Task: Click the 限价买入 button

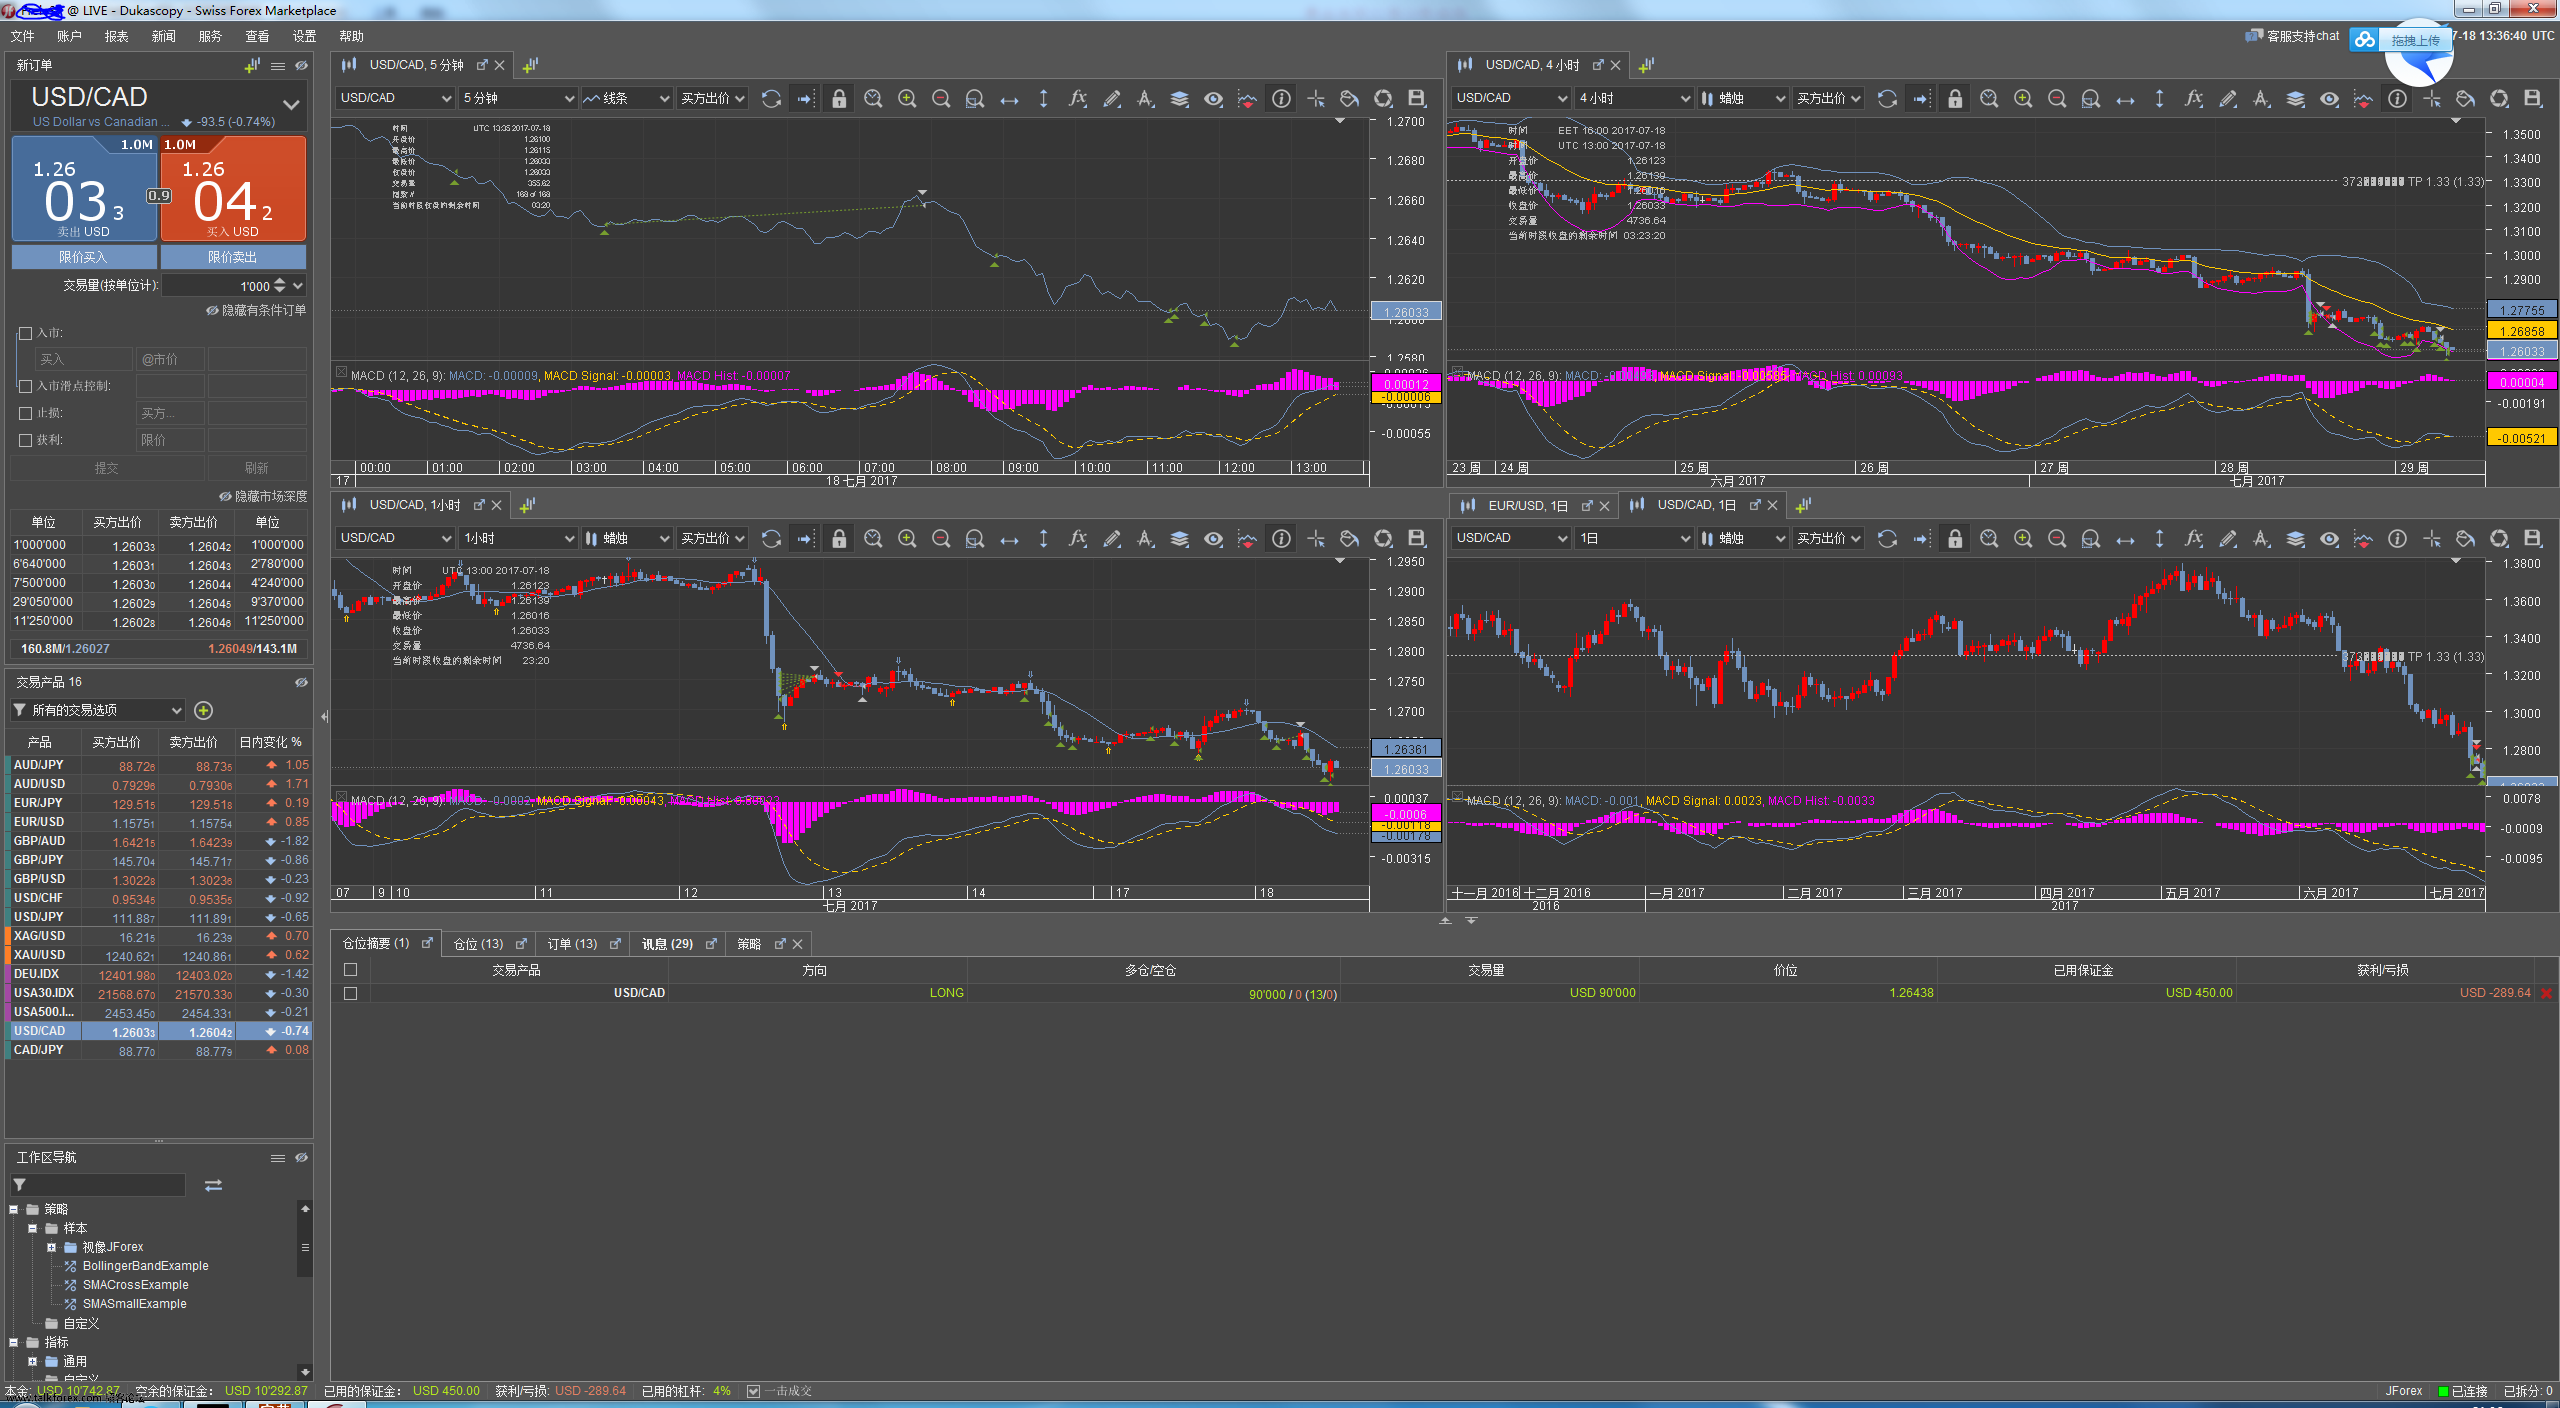Action: pos(84,257)
